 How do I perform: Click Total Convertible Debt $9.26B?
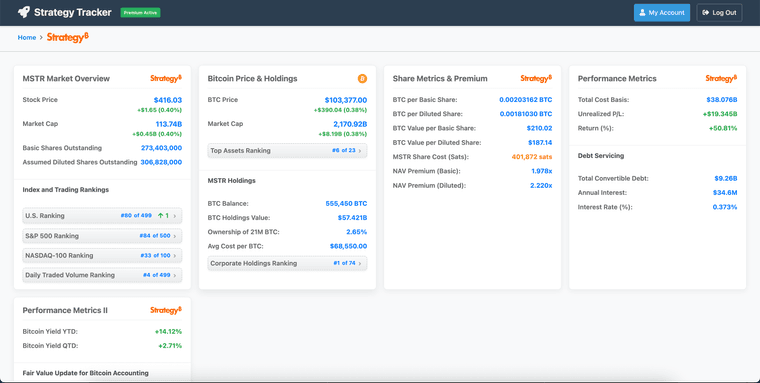pyautogui.click(x=726, y=178)
